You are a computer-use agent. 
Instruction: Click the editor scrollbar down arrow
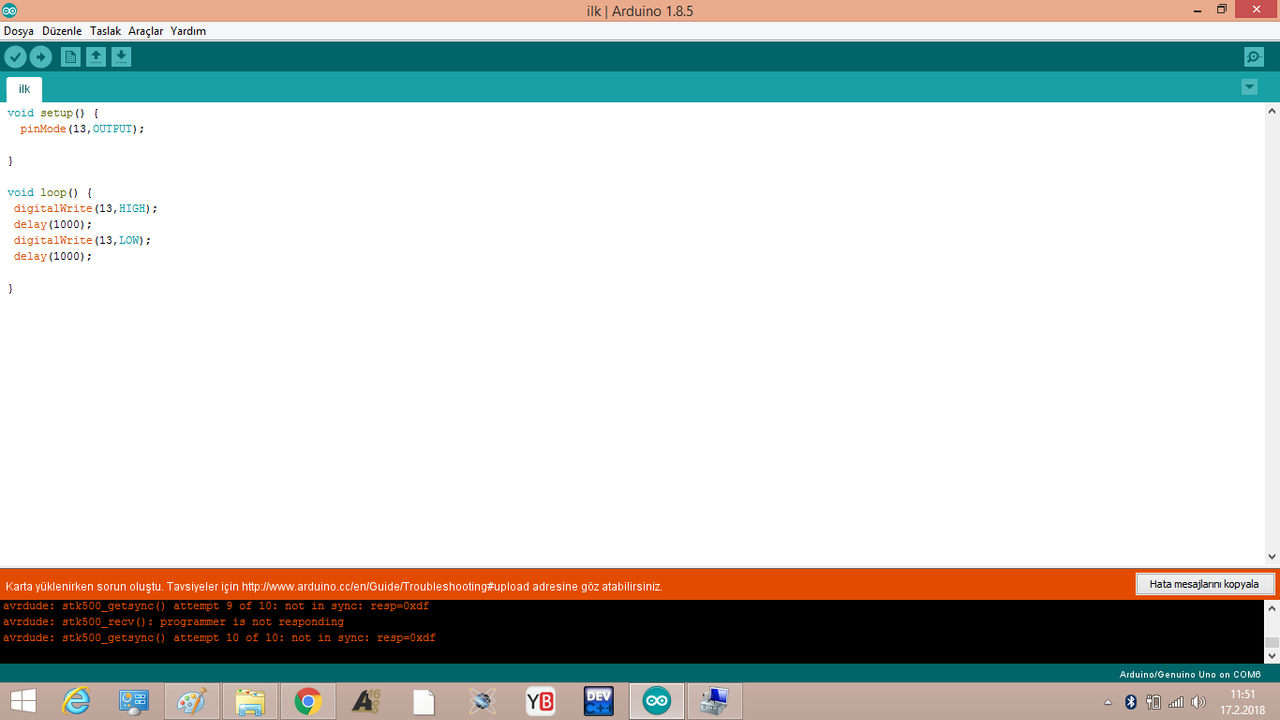pos(1272,557)
